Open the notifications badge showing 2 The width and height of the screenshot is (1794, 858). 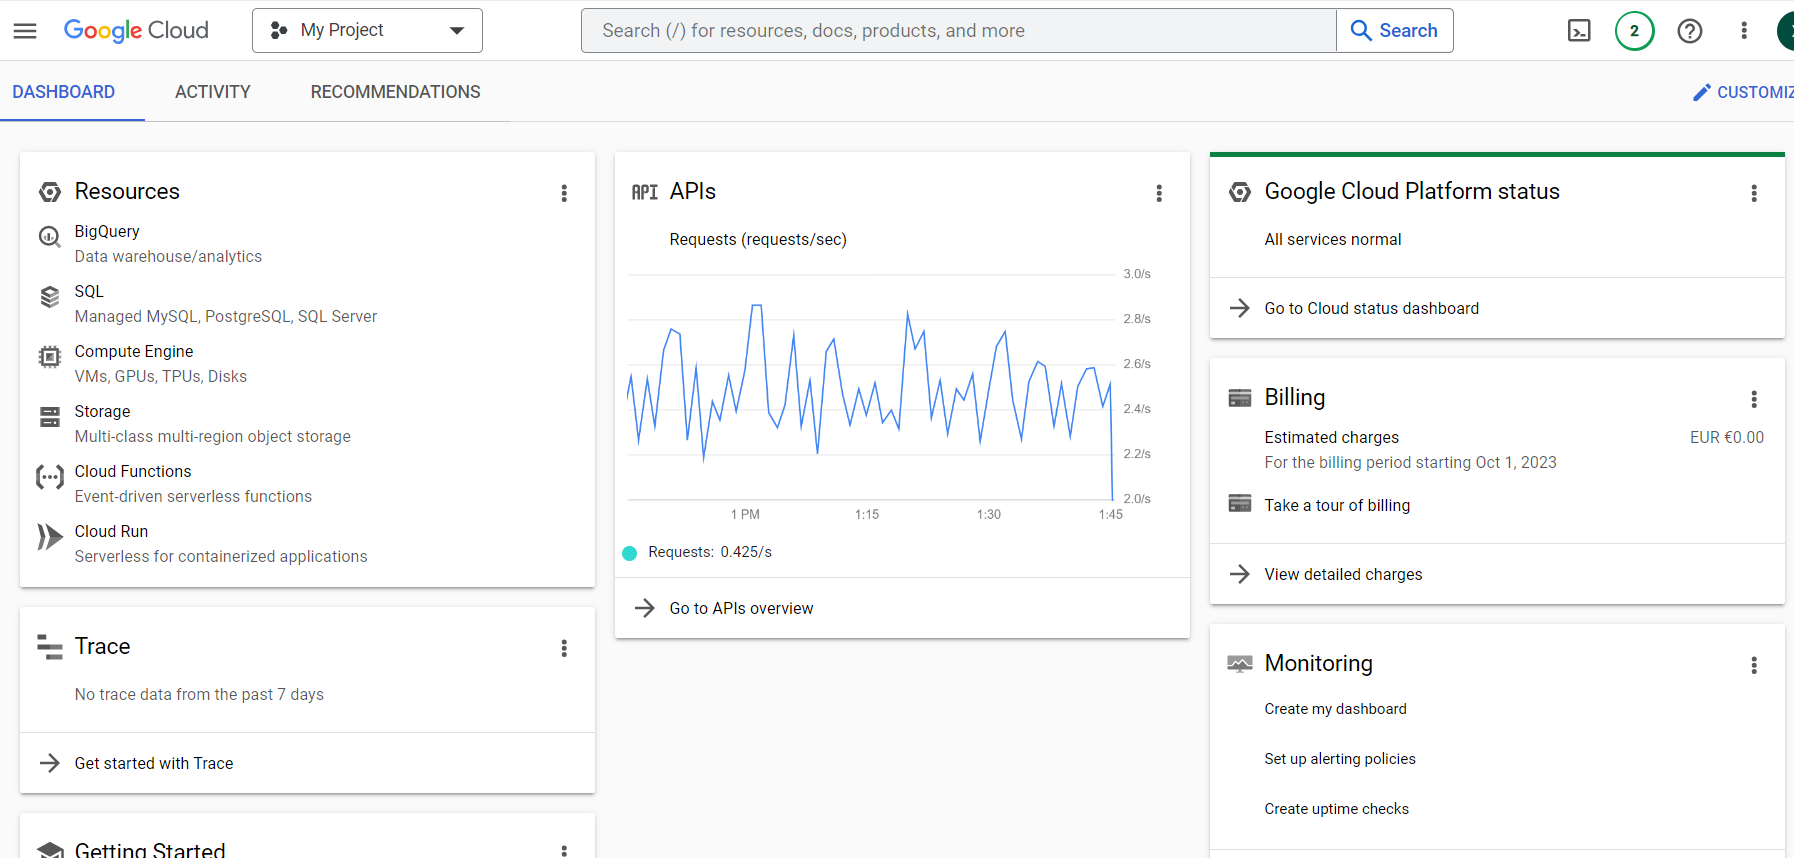tap(1635, 31)
